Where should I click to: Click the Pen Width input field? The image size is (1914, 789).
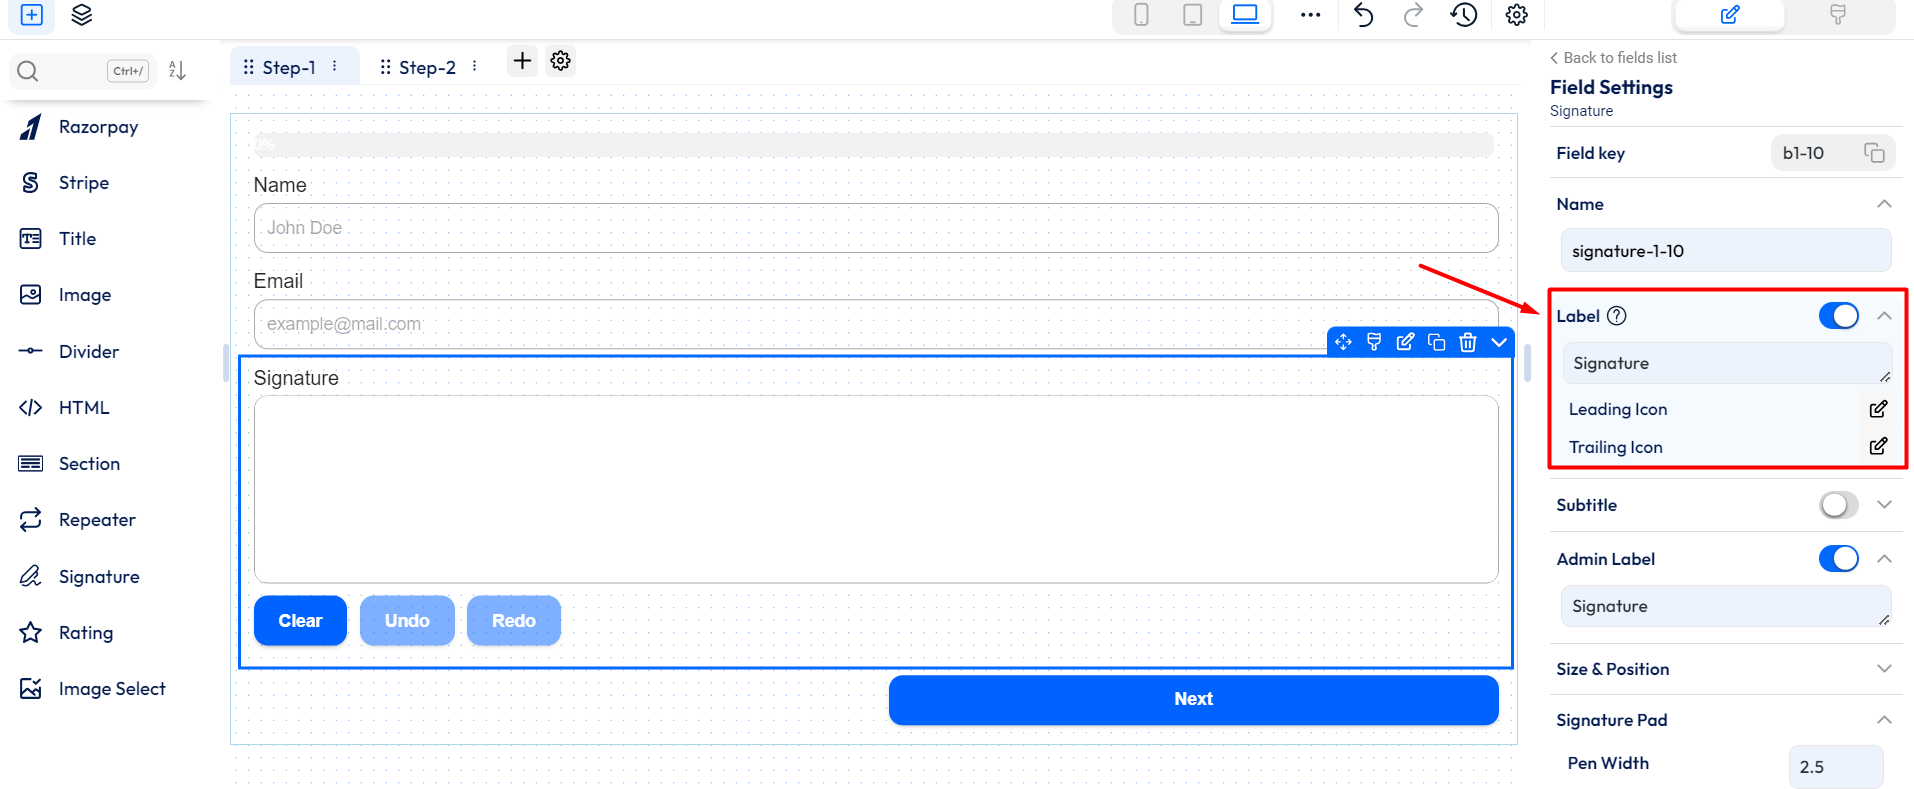click(1835, 767)
